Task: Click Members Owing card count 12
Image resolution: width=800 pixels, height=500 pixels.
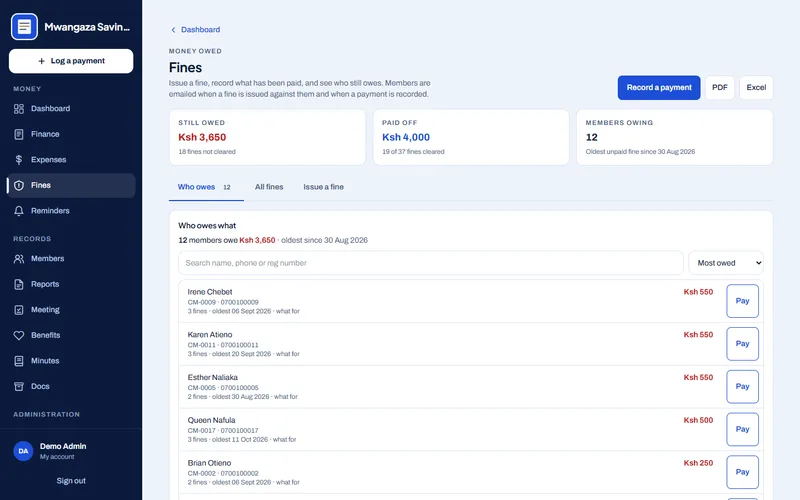Action: pyautogui.click(x=591, y=137)
